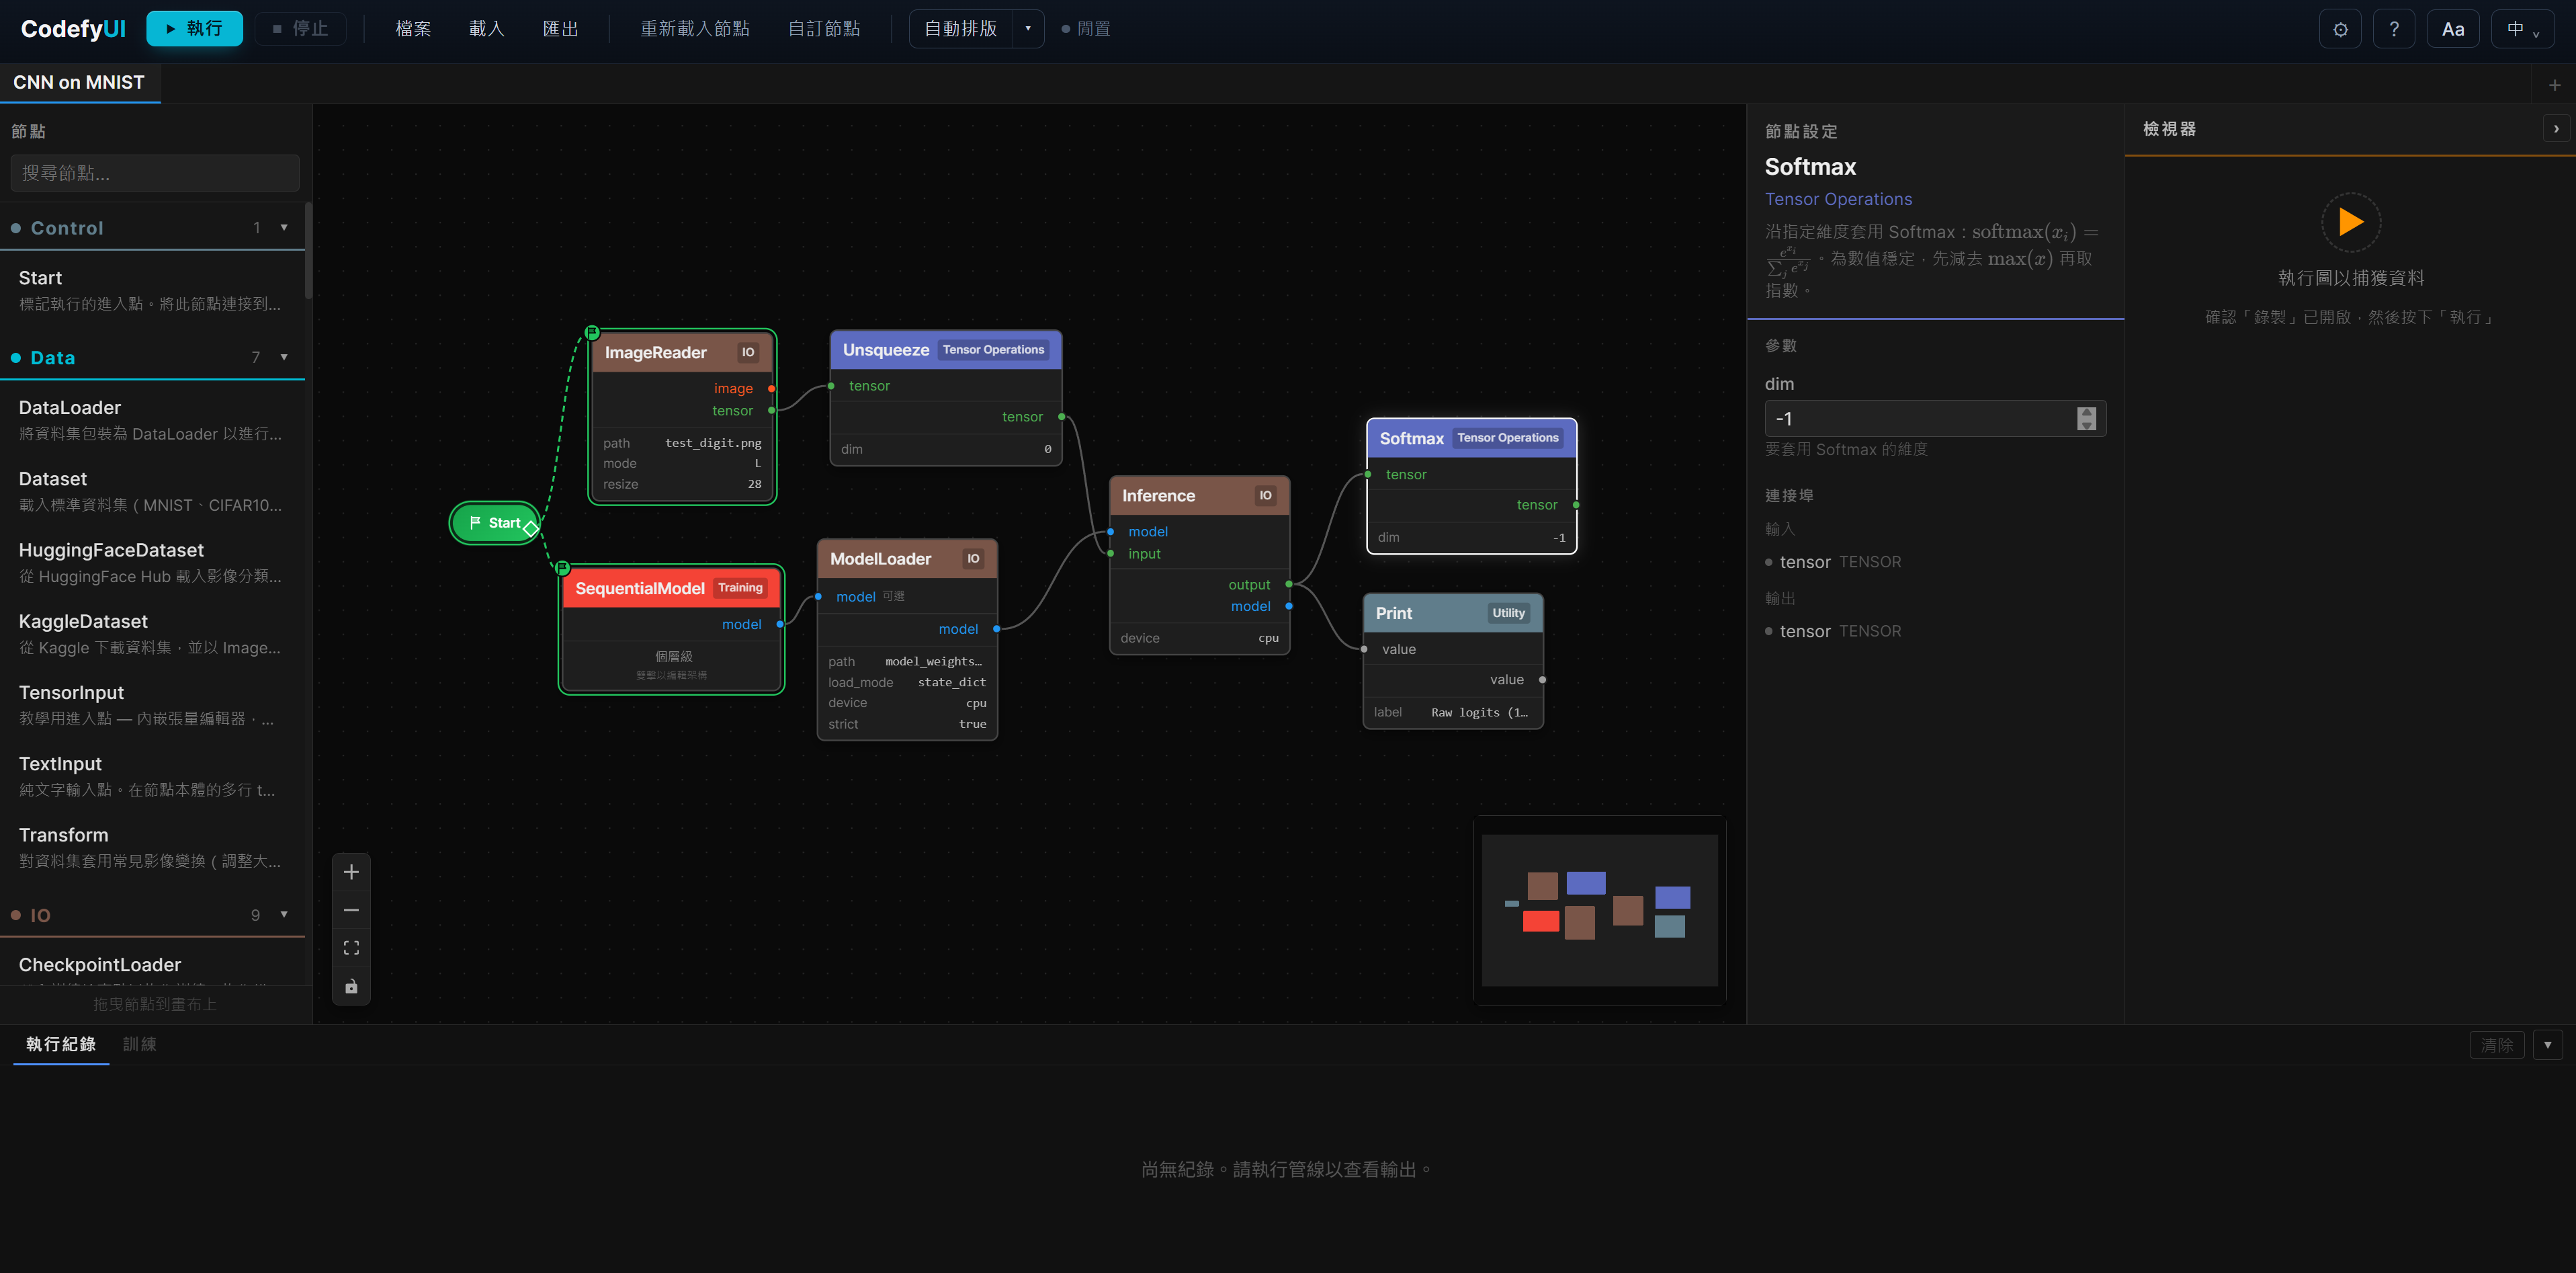Viewport: 2576px width, 1273px height.
Task: Click the flag marker on ImageReader
Action: [592, 332]
